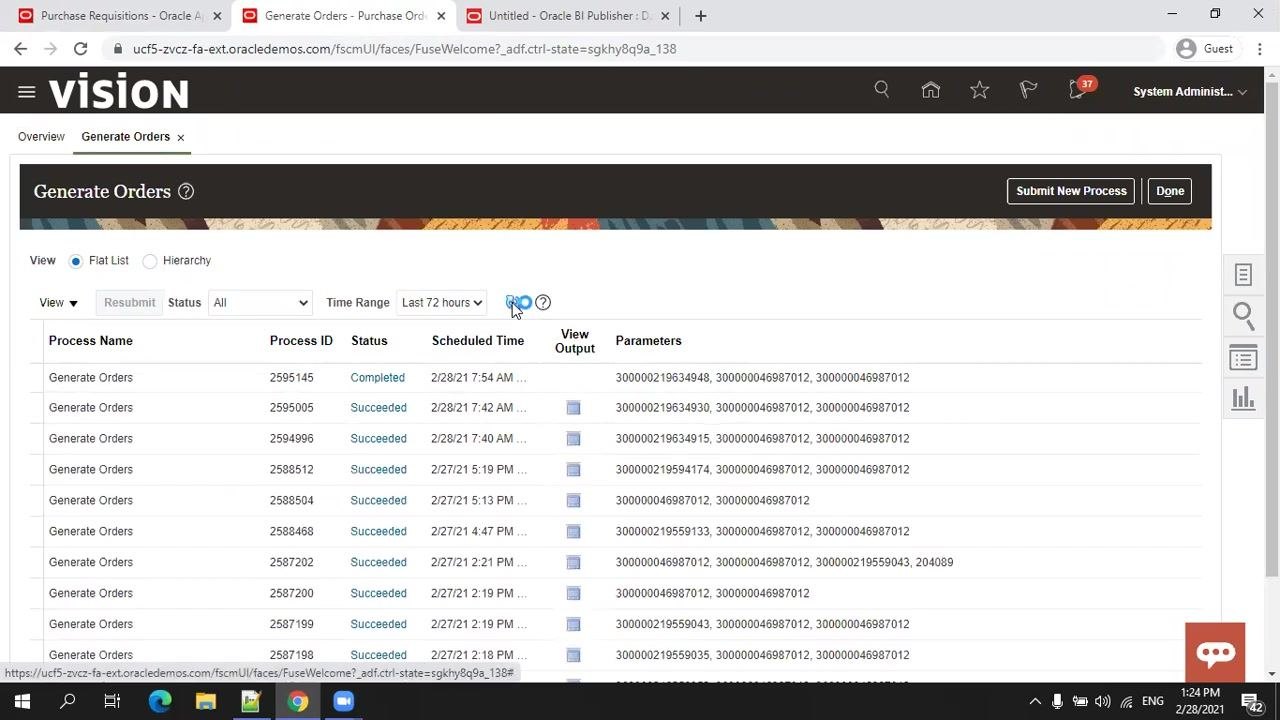Switch to the Overview tab
The height and width of the screenshot is (720, 1280).
click(x=41, y=137)
